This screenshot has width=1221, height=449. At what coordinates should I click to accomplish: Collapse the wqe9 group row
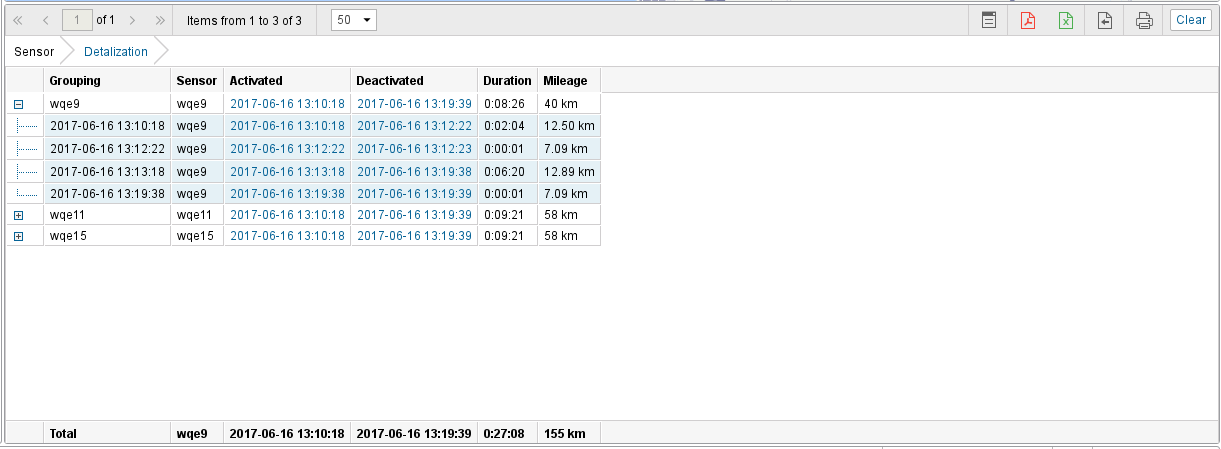(x=18, y=104)
